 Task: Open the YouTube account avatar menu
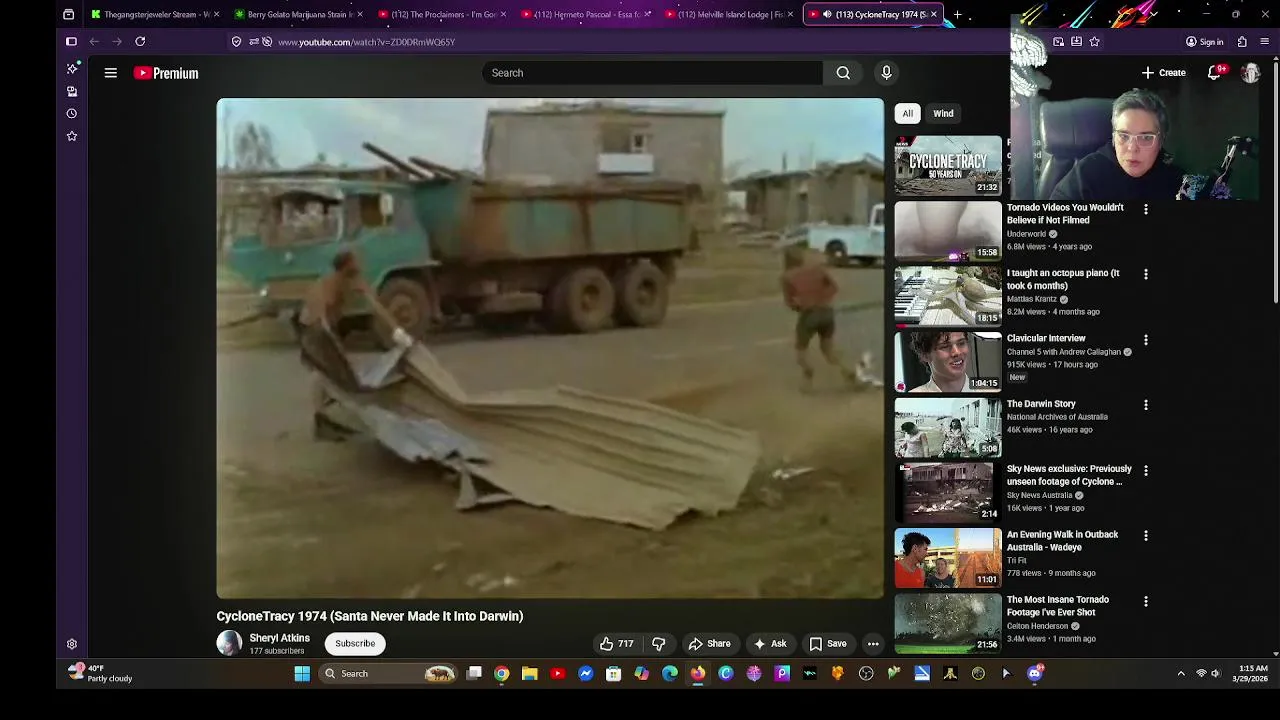tap(1250, 73)
